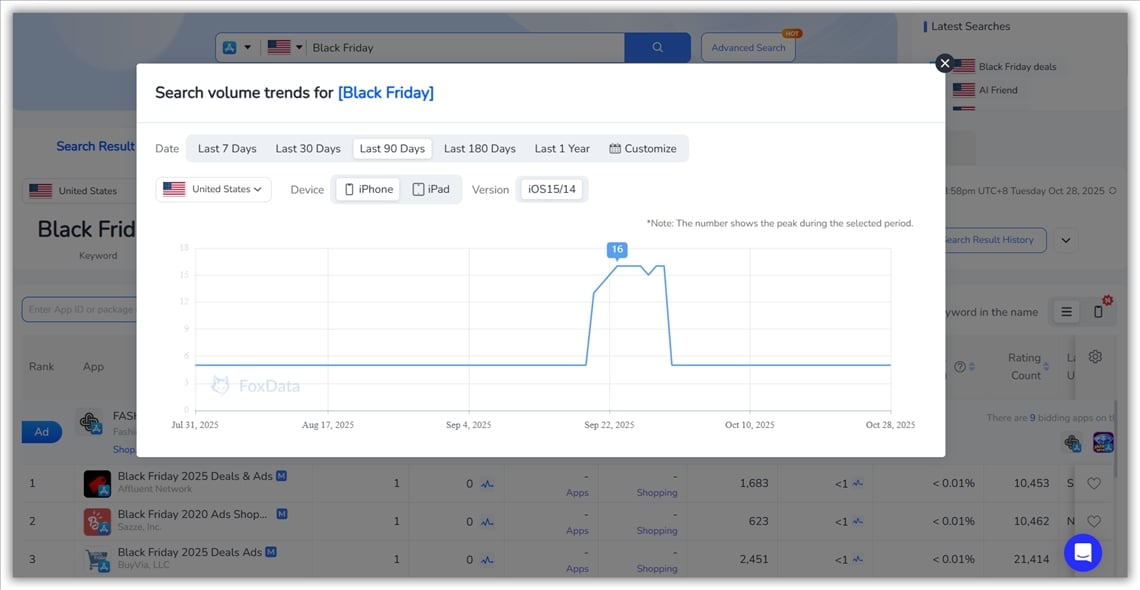1140x590 pixels.
Task: Click the Black Friday 2020 Ads Shop app icon
Action: click(x=97, y=521)
